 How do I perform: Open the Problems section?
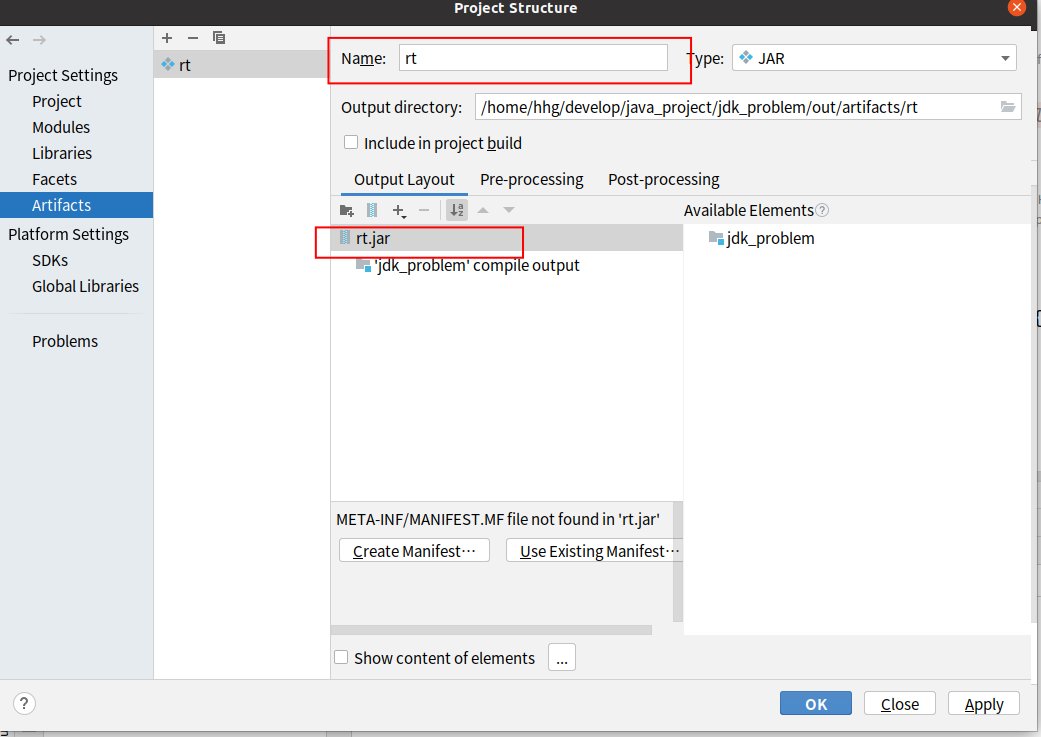[64, 341]
